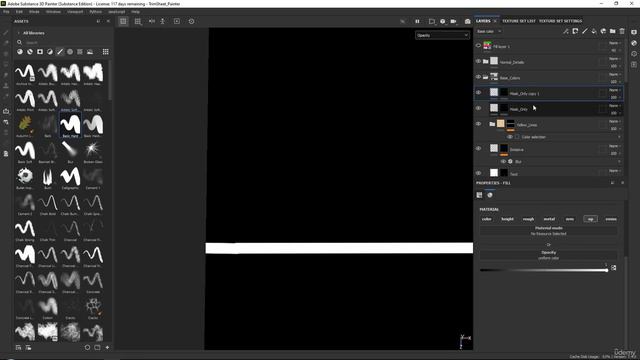Add effect wand icon in Layers toolbar
This screenshot has width=640, height=360.
click(566, 31)
